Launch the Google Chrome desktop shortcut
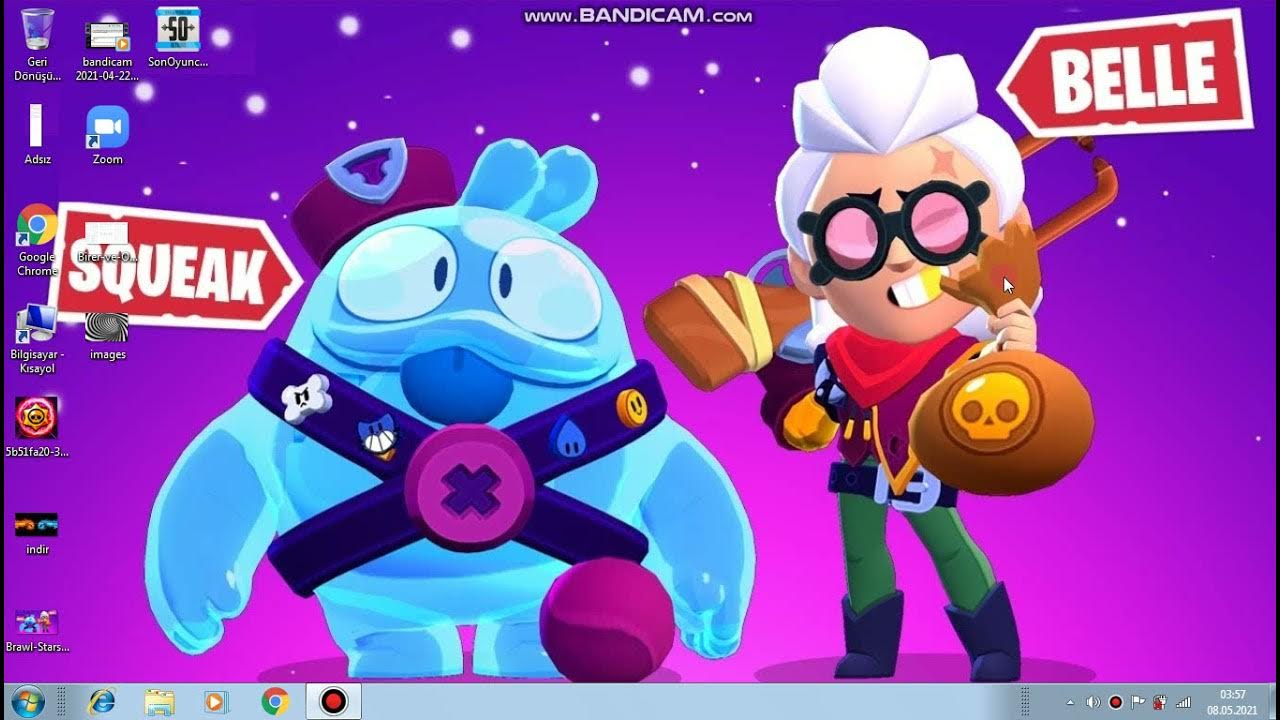This screenshot has width=1280, height=720. tap(37, 240)
